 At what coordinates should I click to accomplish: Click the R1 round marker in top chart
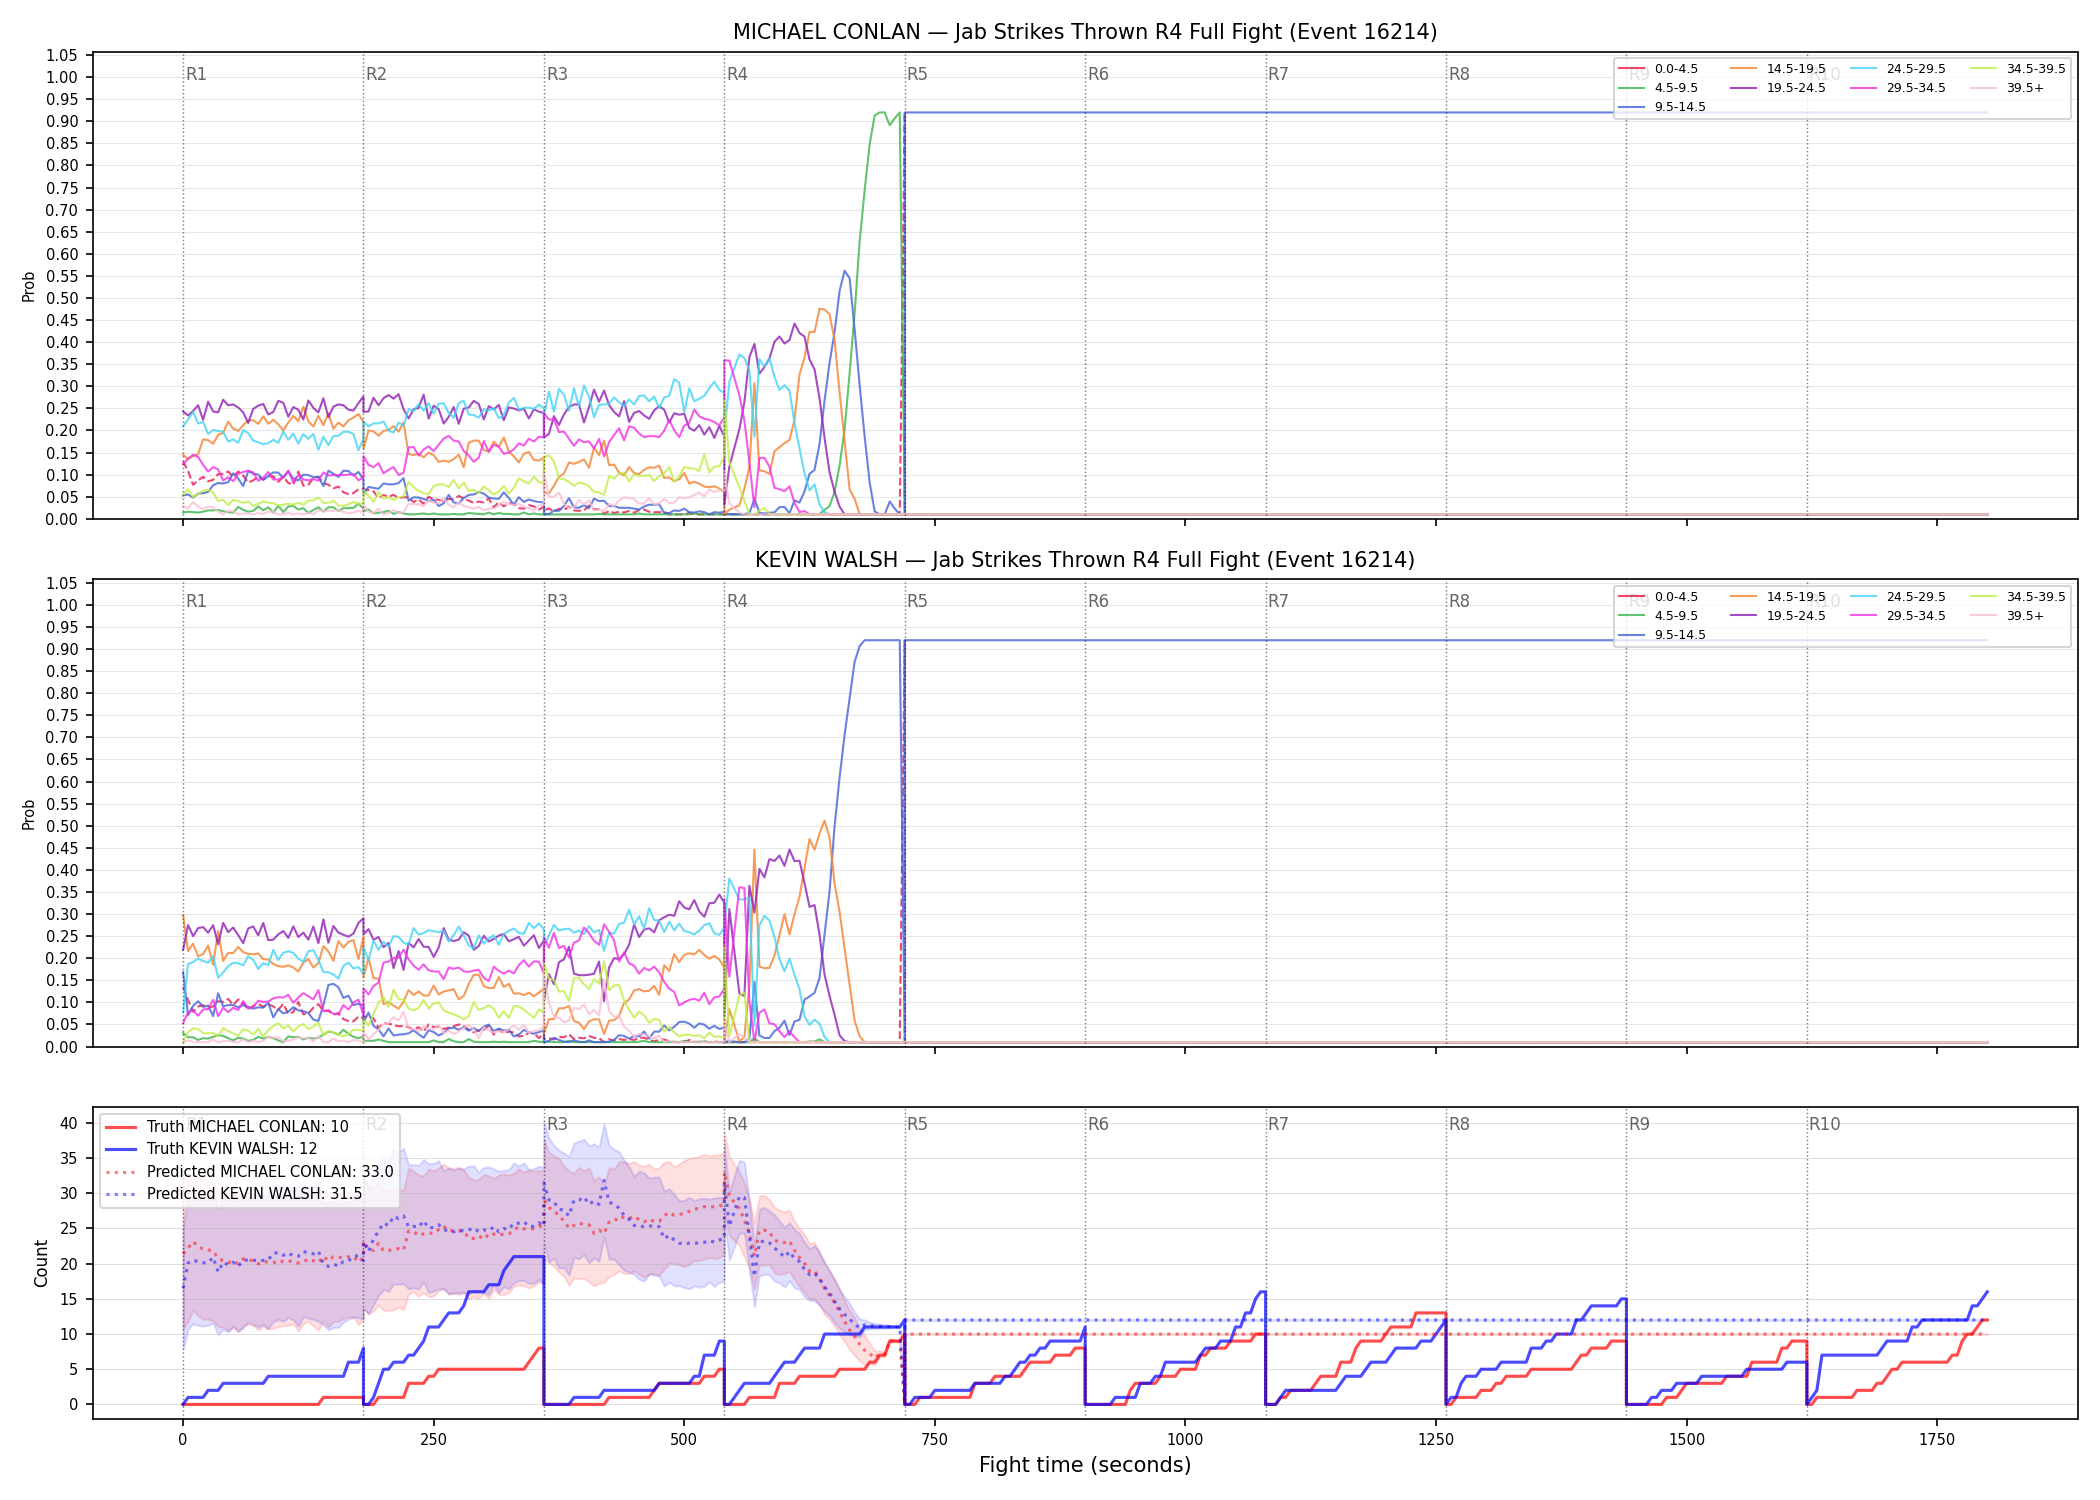tap(196, 74)
